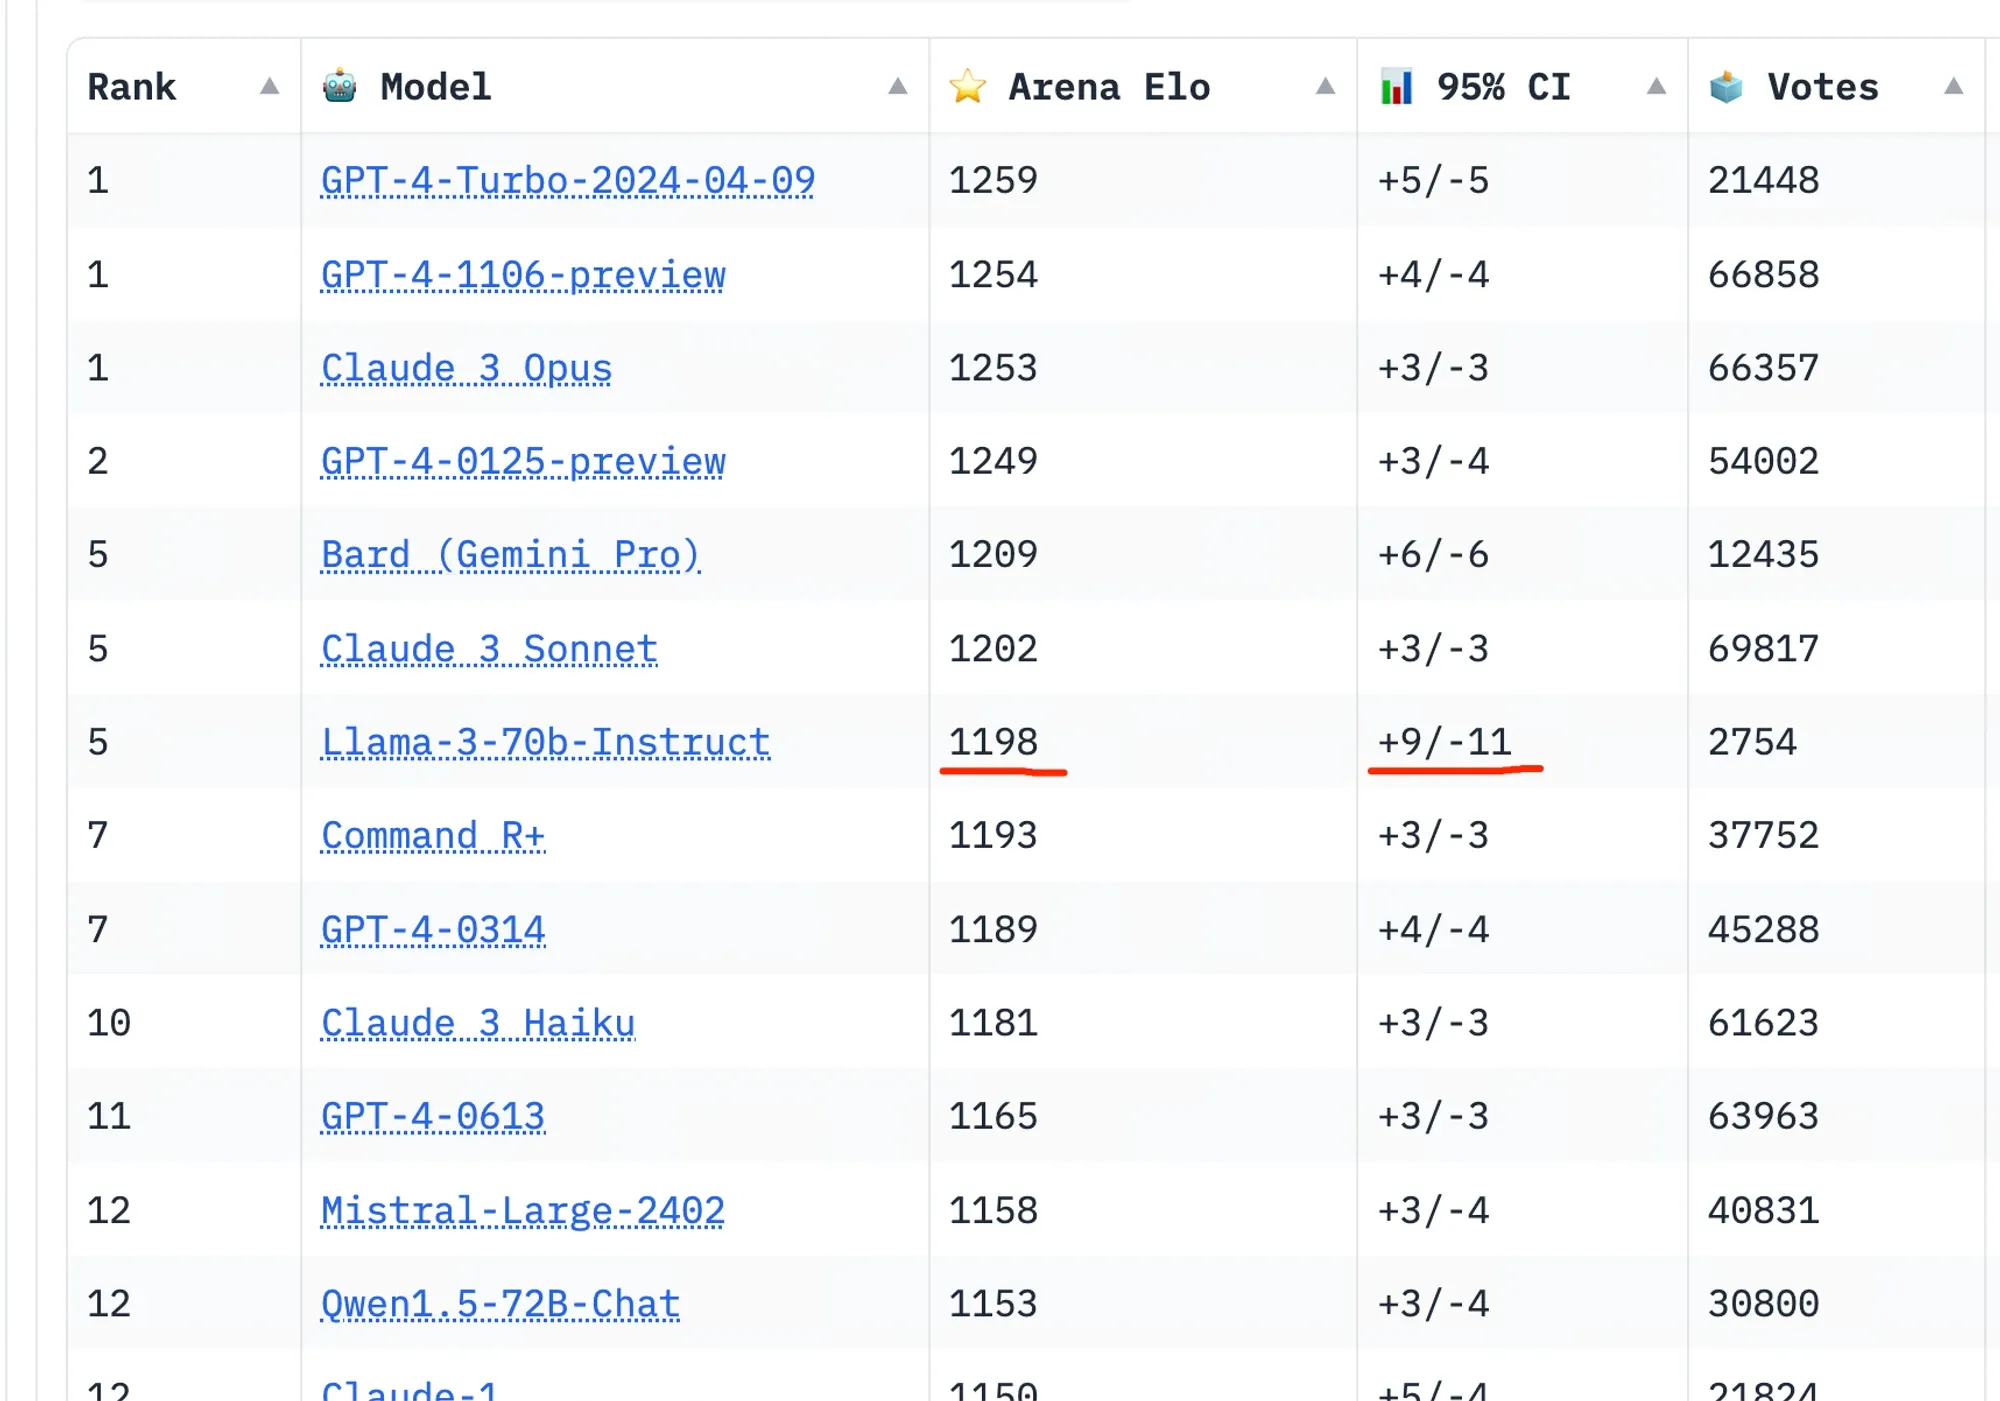Click the star icon beside Arena Elo
The image size is (2000, 1401).
[x=967, y=87]
